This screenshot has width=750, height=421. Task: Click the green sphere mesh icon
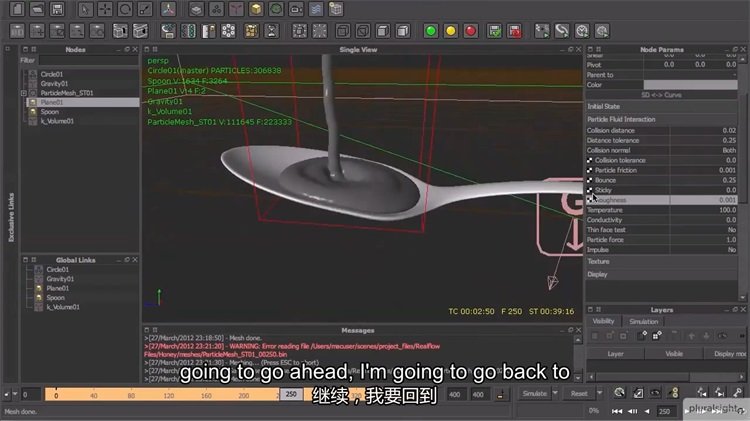click(276, 9)
